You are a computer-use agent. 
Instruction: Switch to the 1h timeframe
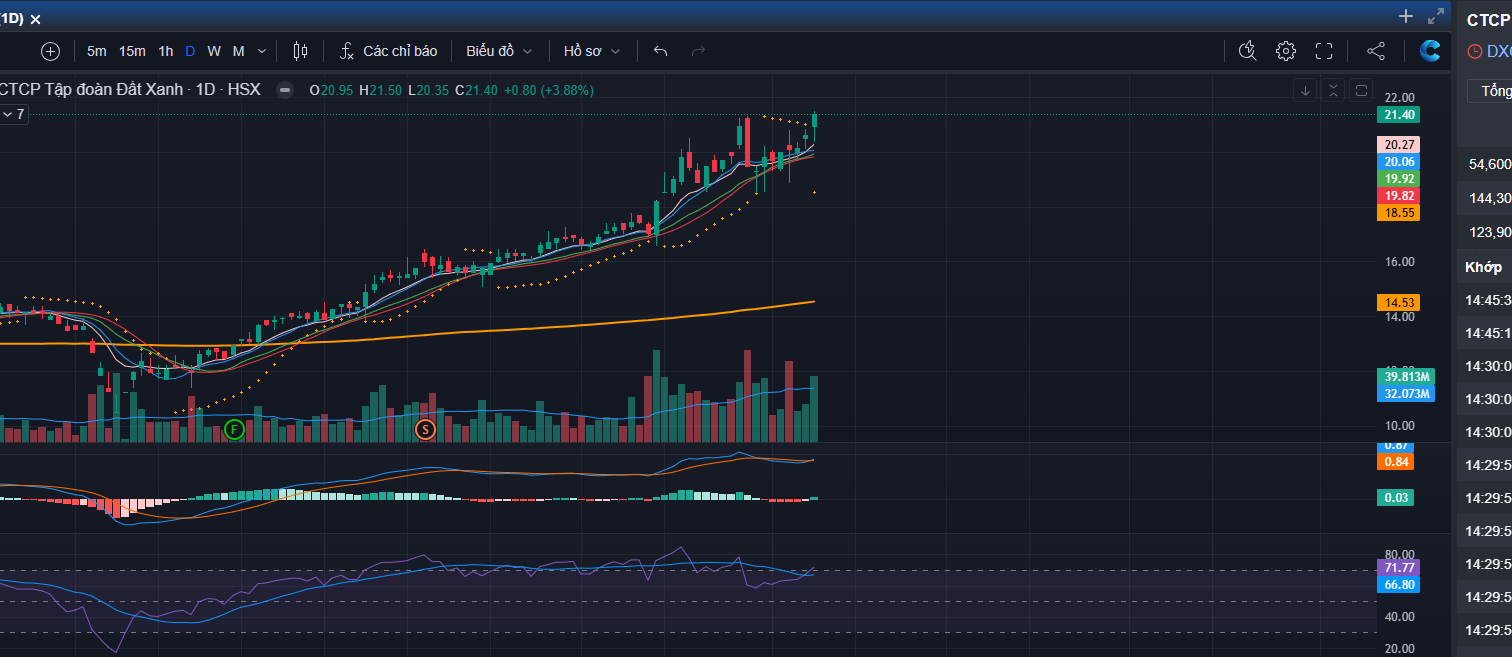[x=165, y=51]
